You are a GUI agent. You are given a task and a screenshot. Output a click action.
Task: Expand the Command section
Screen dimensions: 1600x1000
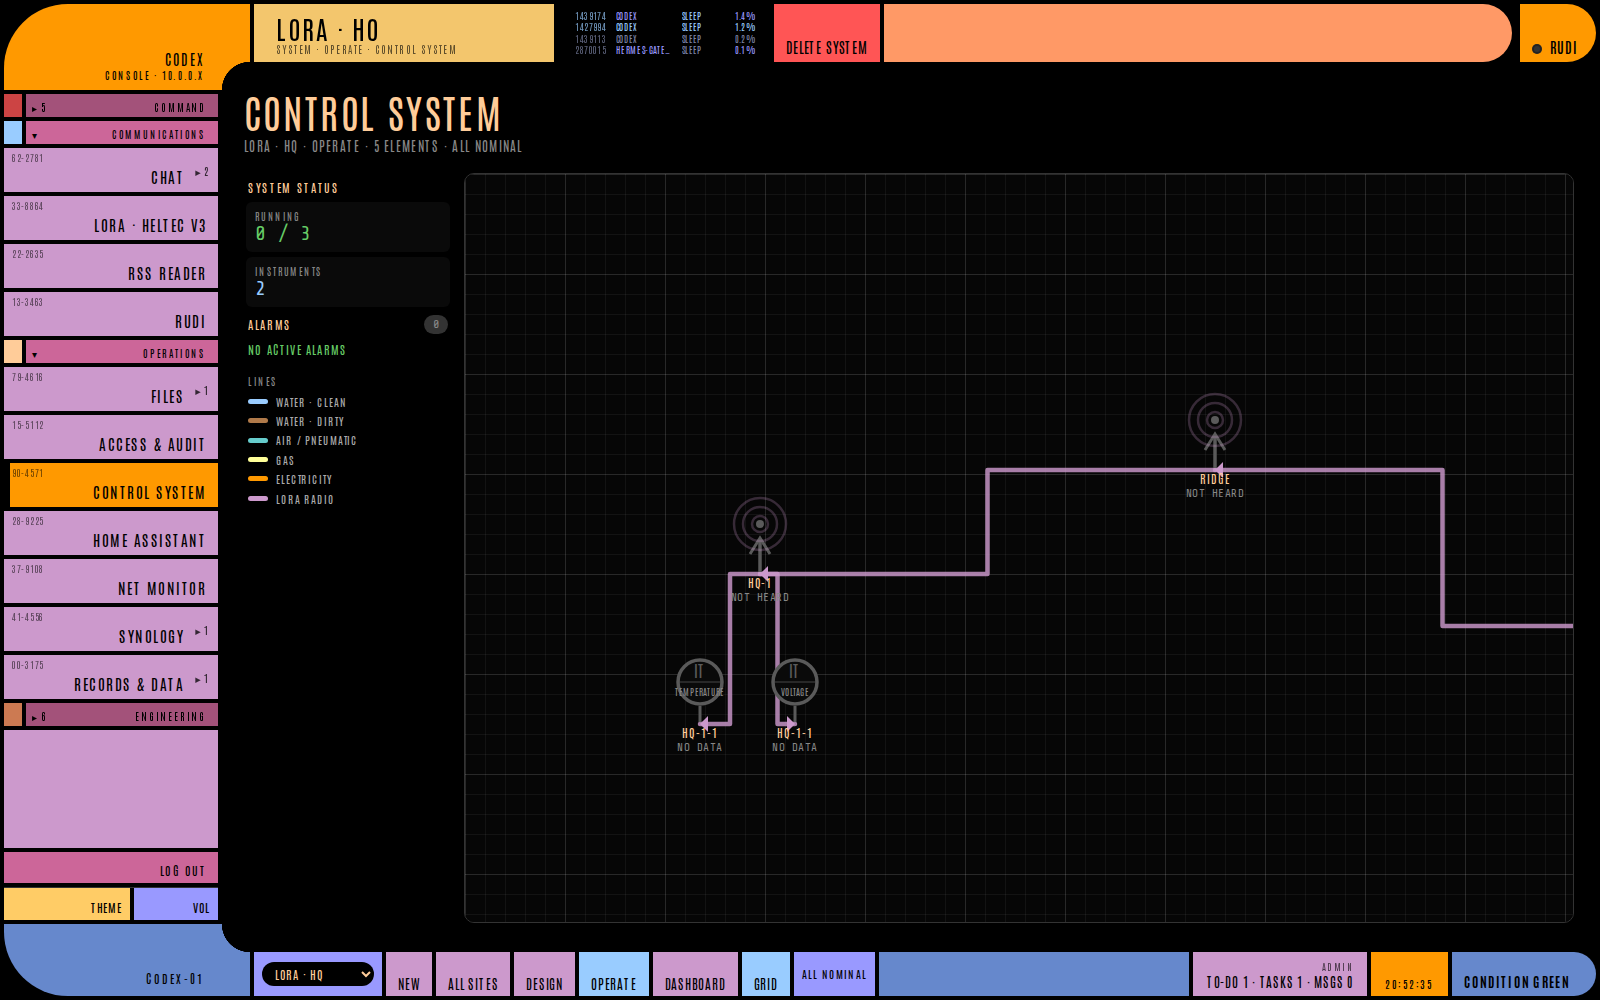121,106
